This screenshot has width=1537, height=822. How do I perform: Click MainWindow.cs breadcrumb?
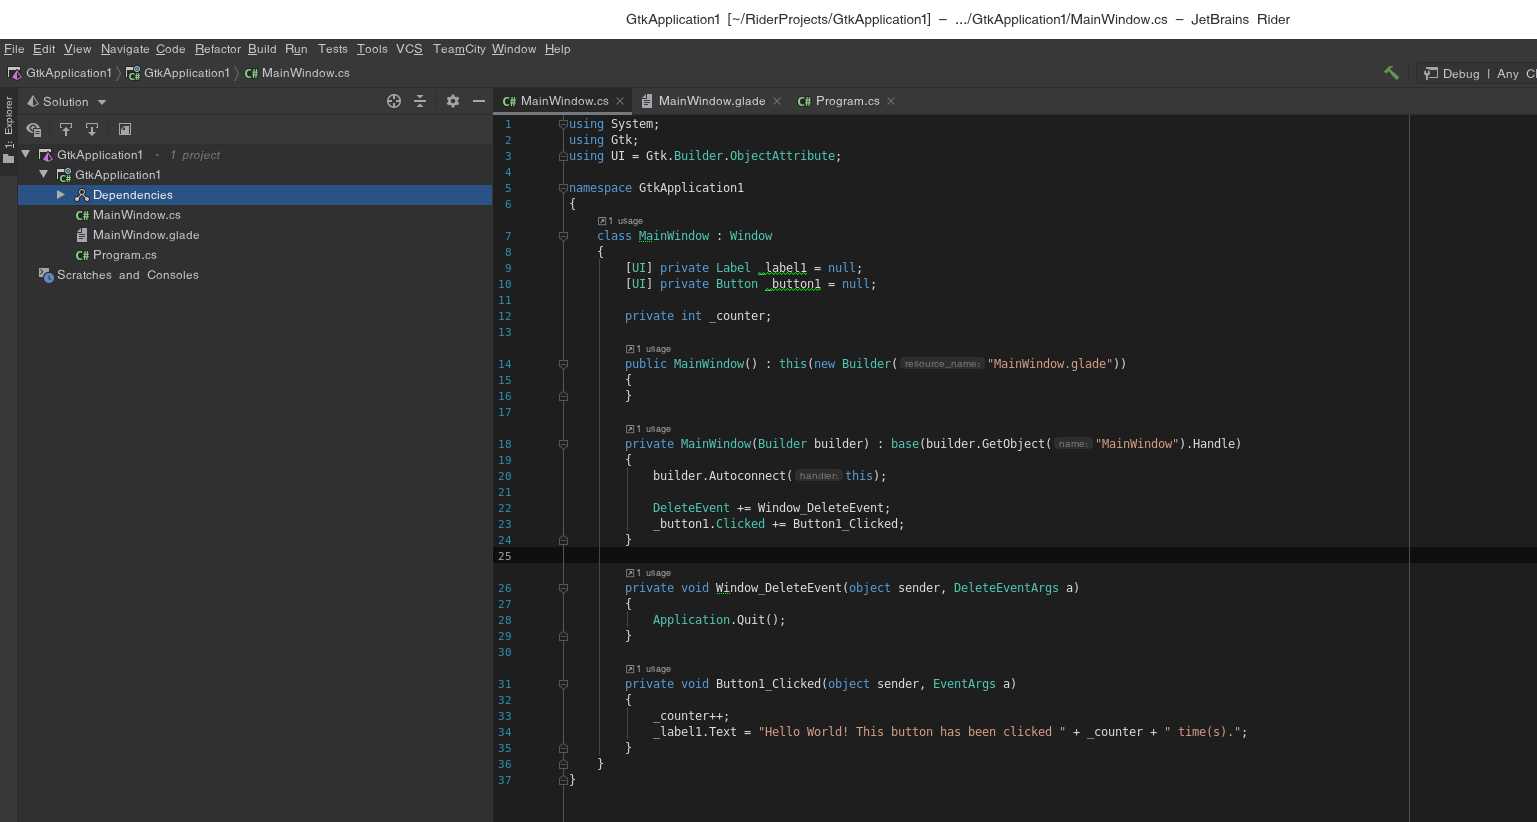(297, 73)
